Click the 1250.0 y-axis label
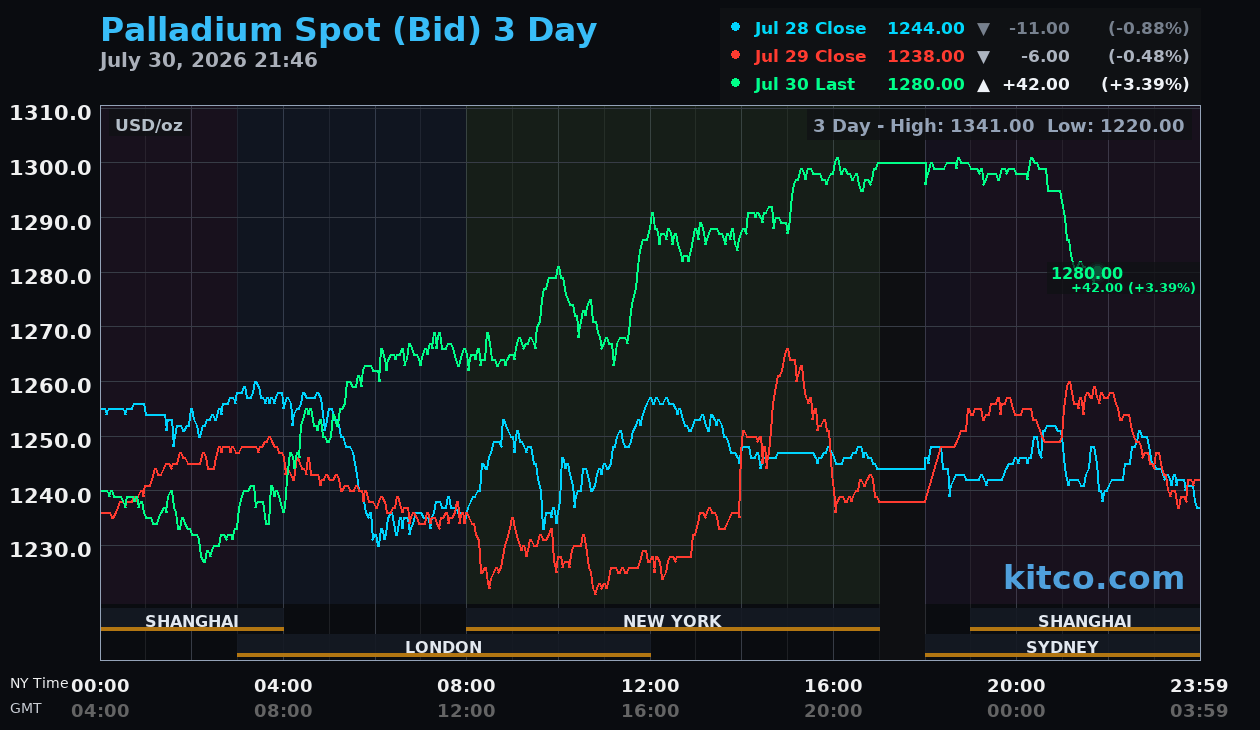The width and height of the screenshot is (1260, 730). [51, 439]
